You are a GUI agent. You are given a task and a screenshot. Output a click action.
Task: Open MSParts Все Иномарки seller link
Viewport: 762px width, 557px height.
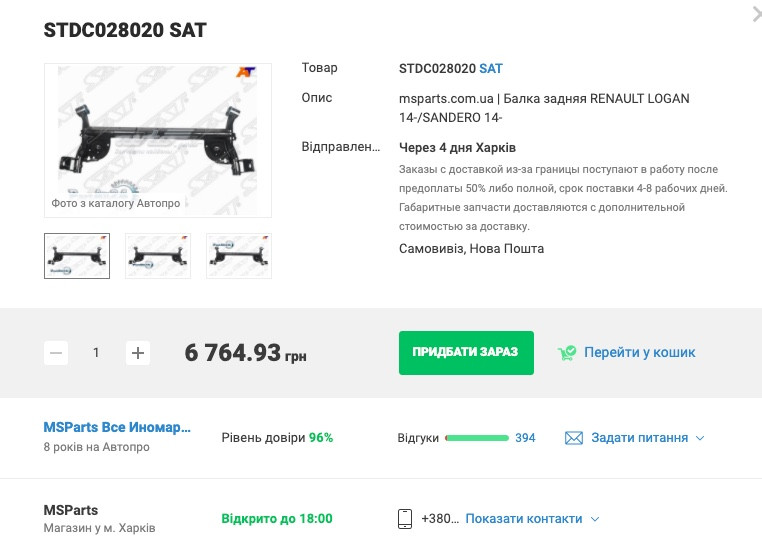coord(117,427)
